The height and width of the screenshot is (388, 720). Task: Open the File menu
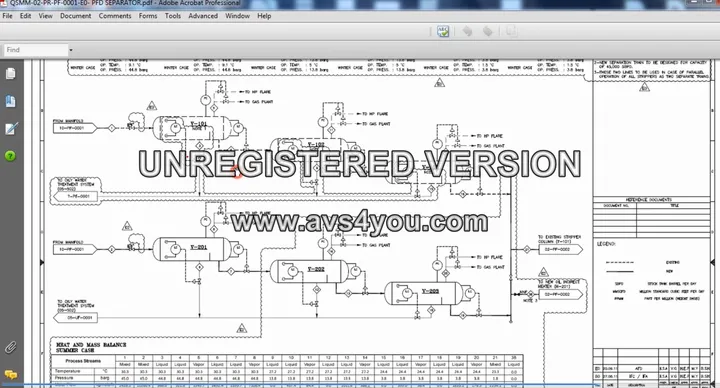click(7, 16)
